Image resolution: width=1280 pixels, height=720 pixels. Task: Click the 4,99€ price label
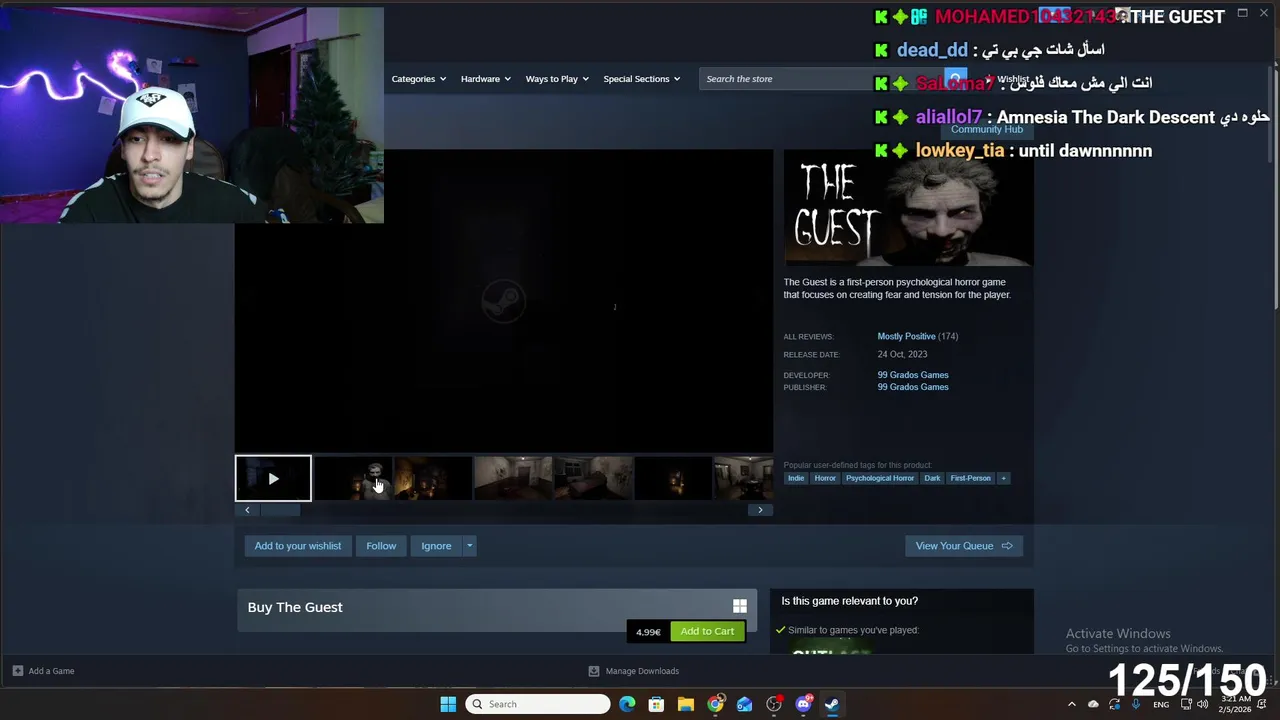pos(648,632)
